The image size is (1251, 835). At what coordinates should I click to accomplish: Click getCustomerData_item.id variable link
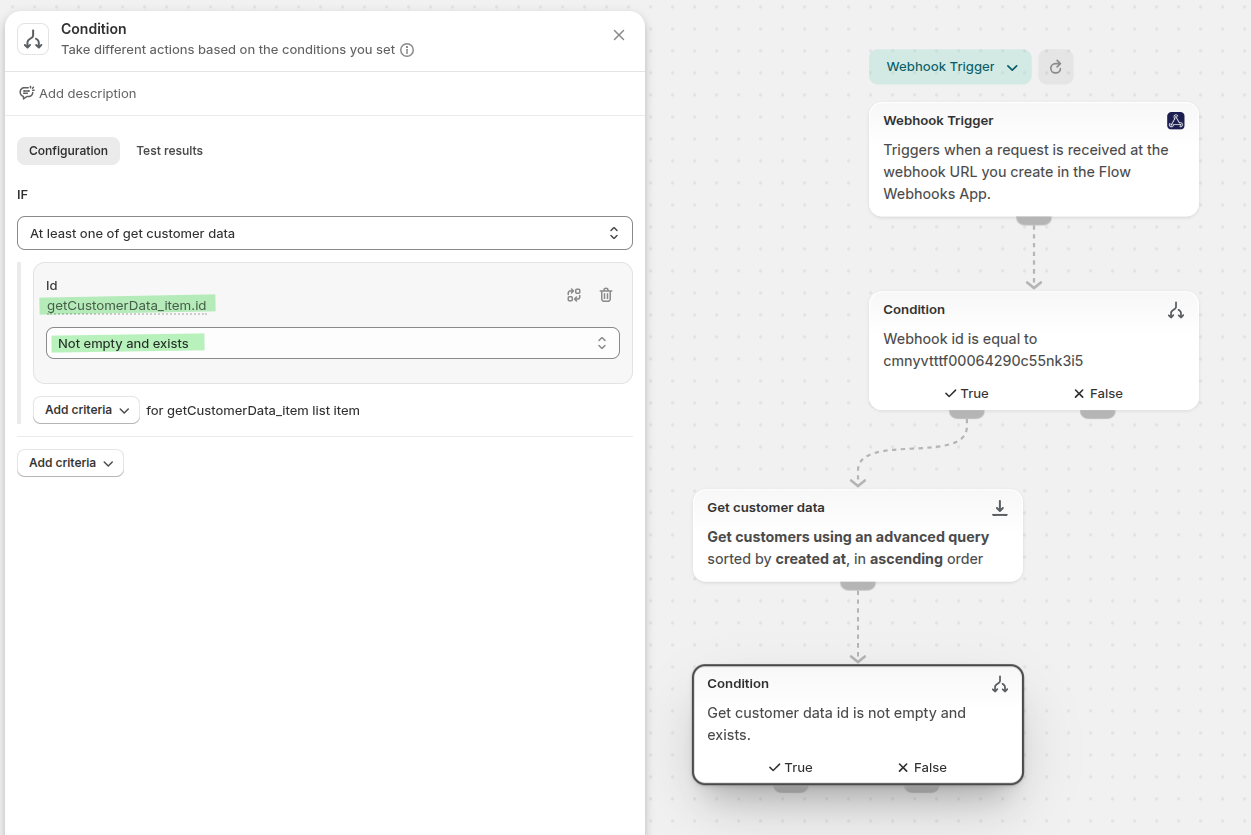point(126,305)
